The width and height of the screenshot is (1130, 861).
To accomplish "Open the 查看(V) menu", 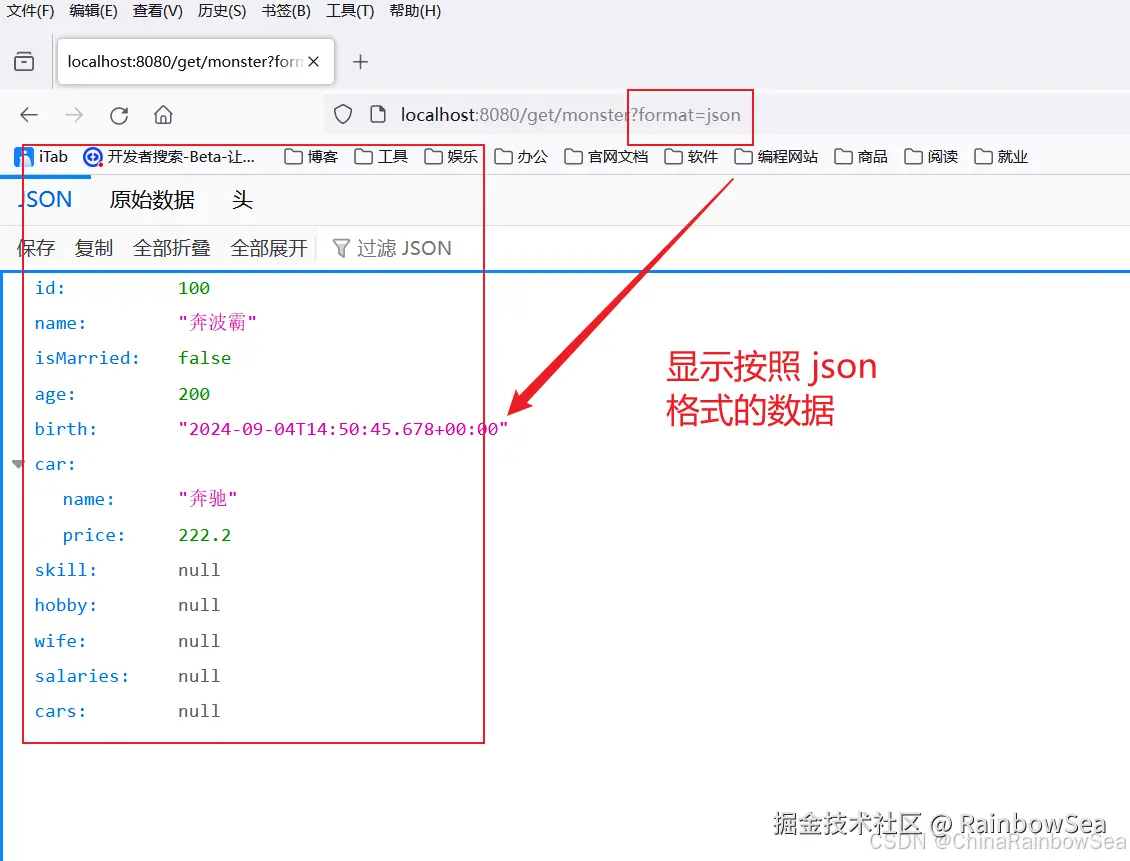I will point(158,11).
